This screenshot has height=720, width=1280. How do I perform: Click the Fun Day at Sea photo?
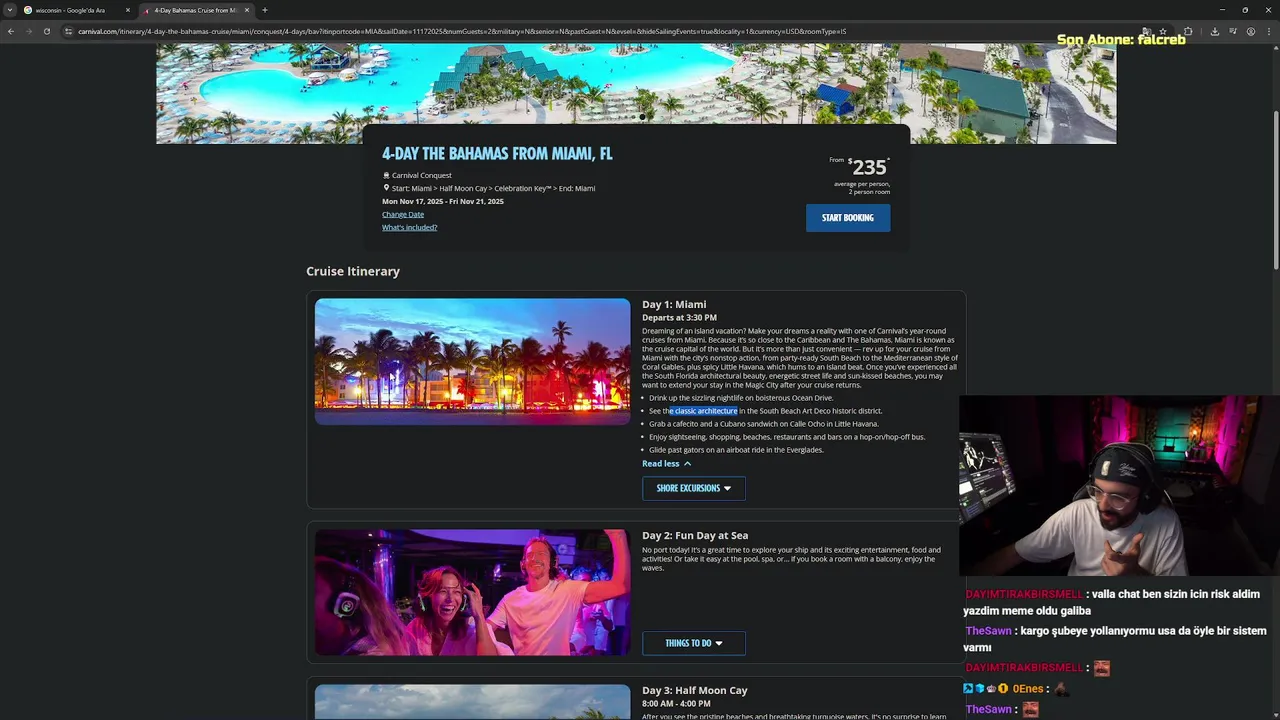point(472,592)
